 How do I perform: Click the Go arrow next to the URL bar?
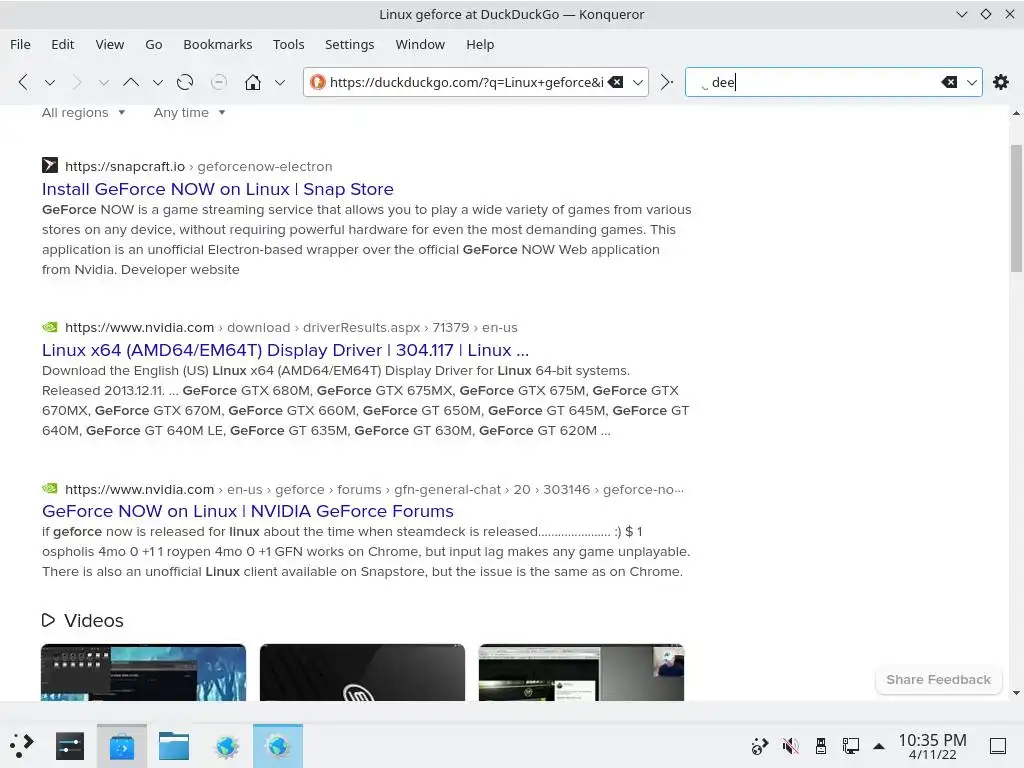pos(666,82)
